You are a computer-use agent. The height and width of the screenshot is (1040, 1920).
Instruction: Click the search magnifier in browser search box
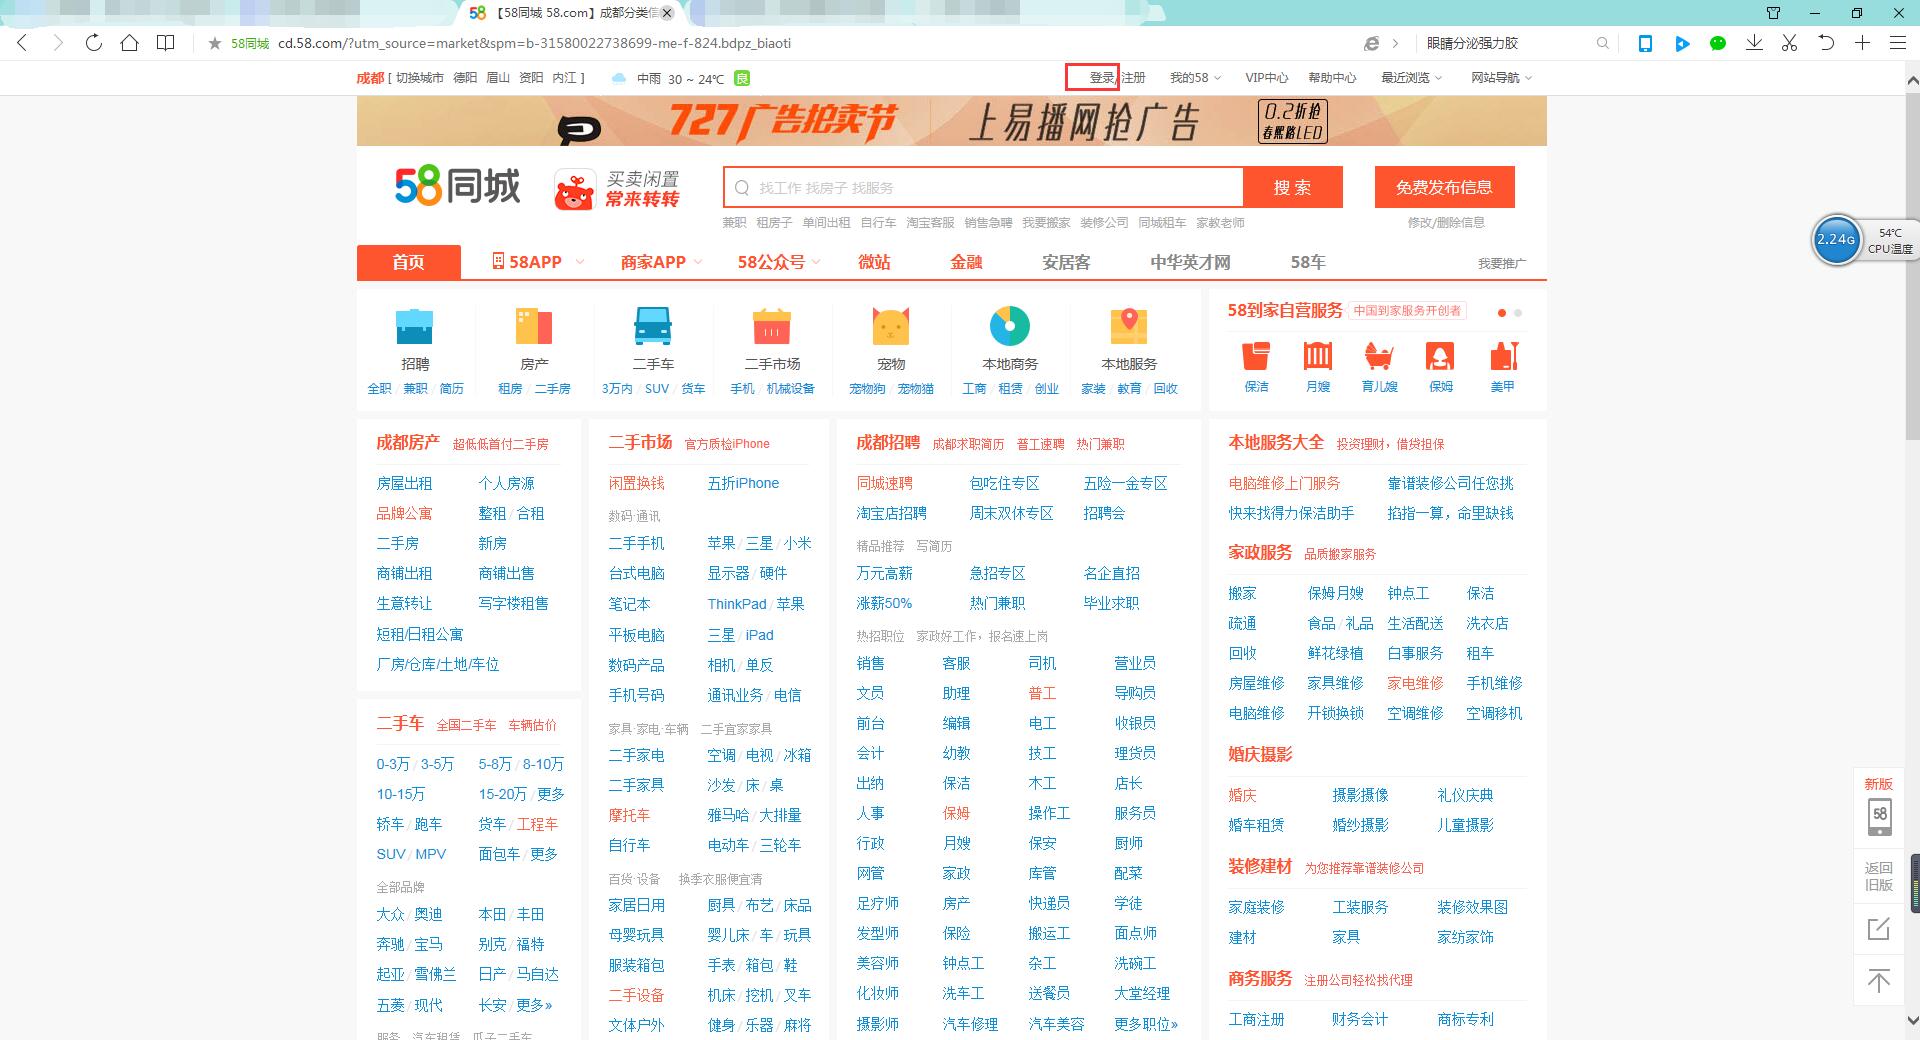tap(1602, 43)
